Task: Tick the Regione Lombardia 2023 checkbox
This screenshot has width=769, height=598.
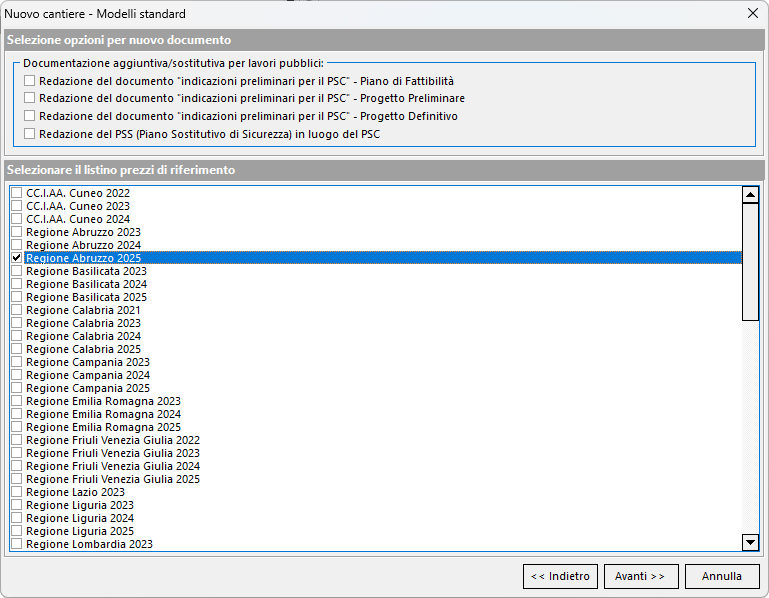Action: point(16,544)
